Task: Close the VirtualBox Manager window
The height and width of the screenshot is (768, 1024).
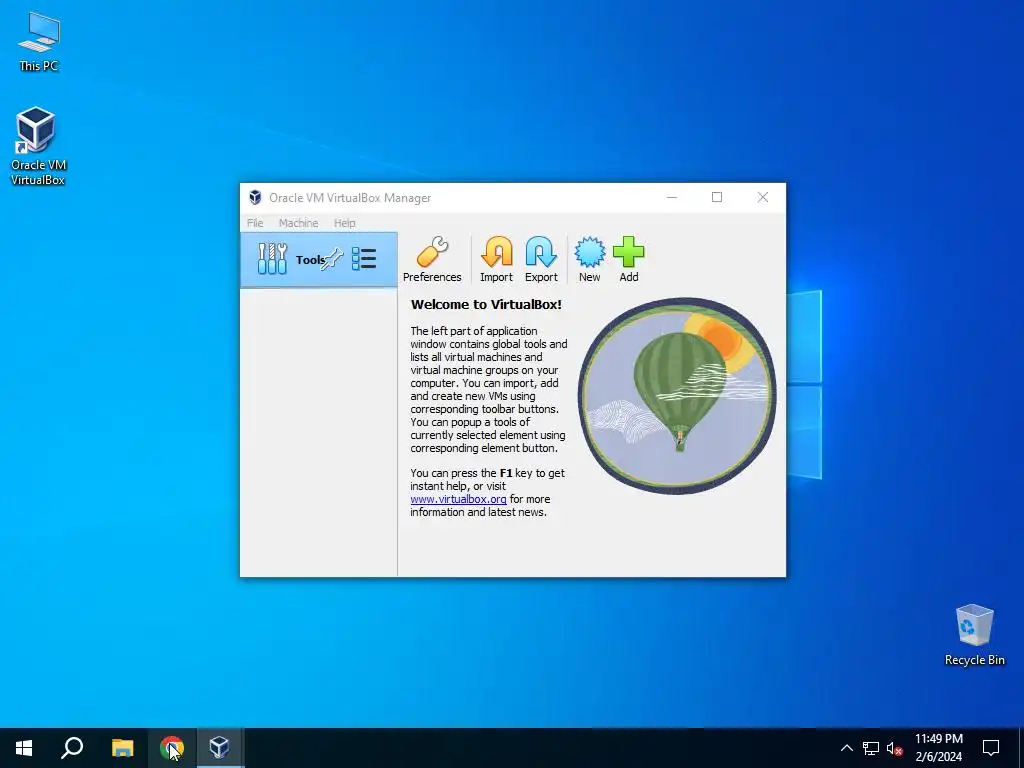Action: pos(762,197)
